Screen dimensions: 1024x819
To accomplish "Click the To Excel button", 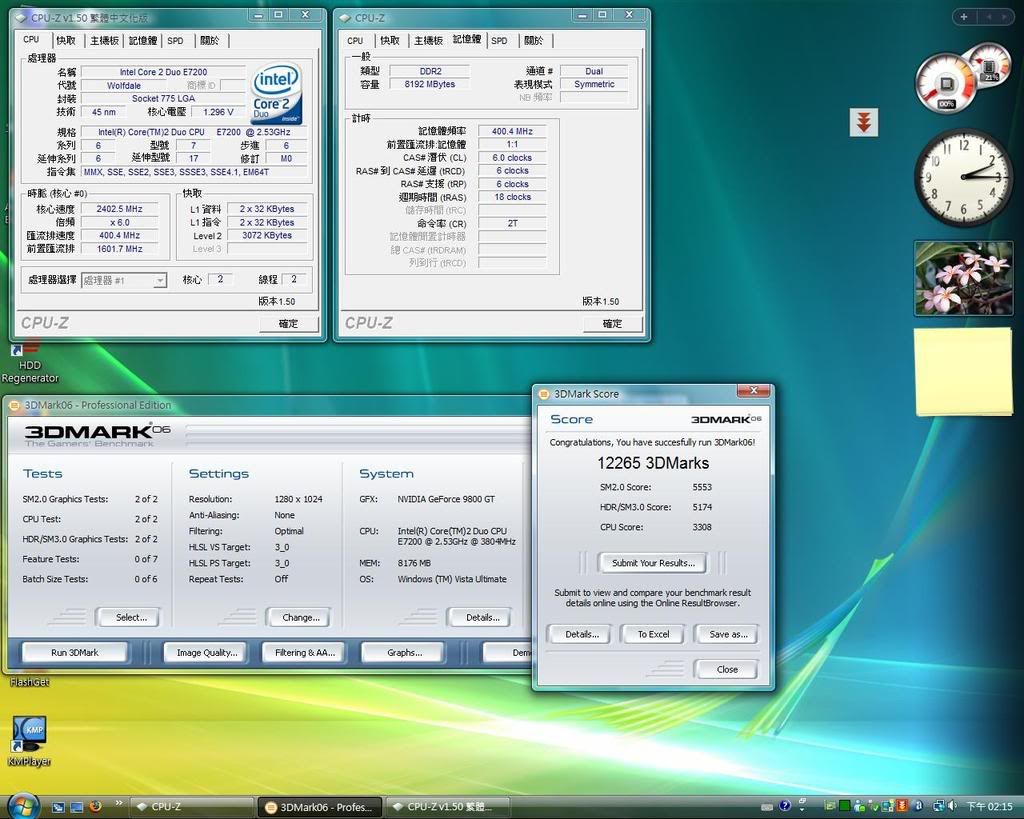I will click(x=653, y=634).
